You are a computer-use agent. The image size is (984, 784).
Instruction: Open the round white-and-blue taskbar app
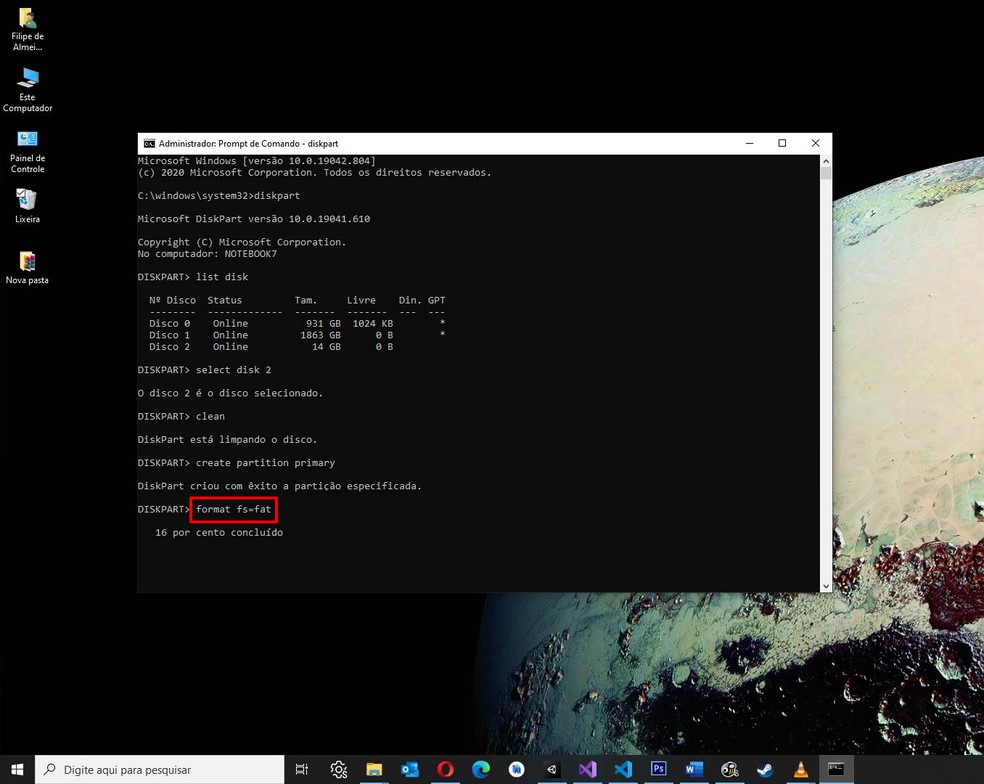click(x=516, y=770)
